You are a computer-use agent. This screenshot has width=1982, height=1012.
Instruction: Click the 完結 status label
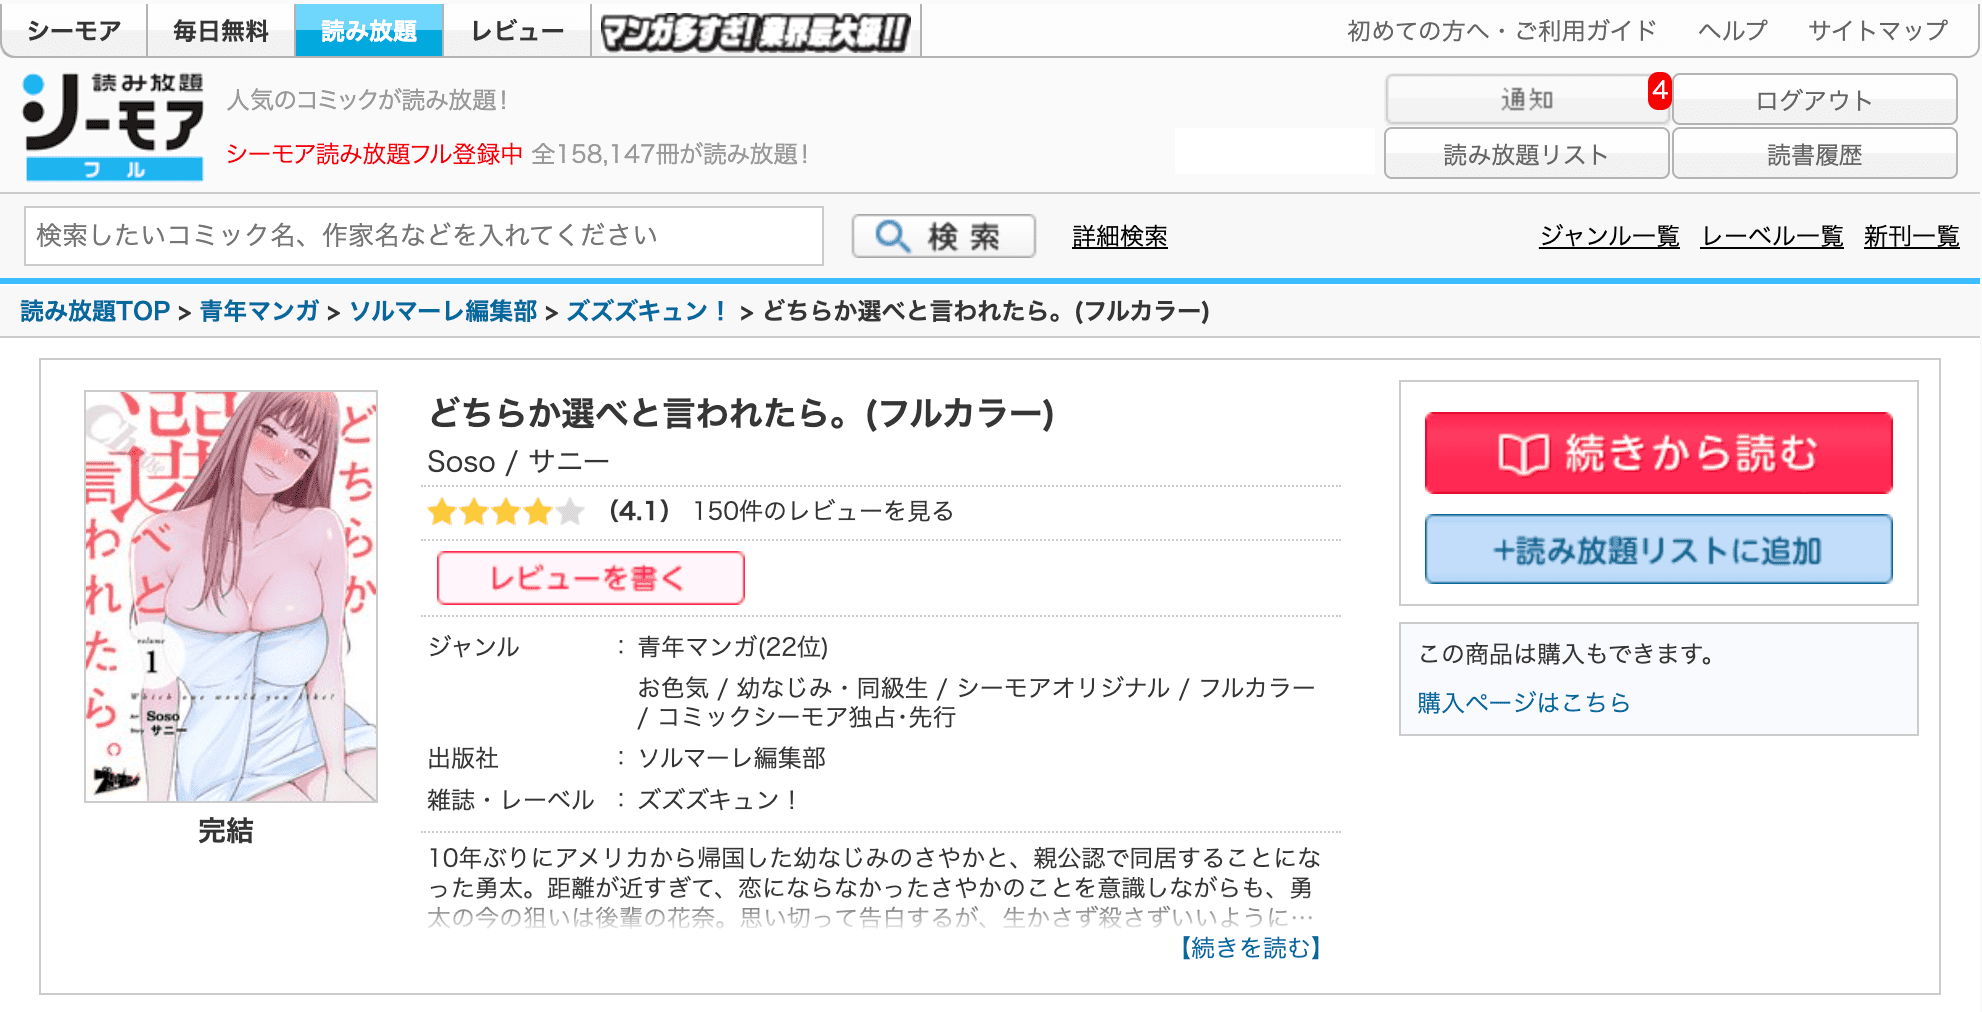click(226, 831)
